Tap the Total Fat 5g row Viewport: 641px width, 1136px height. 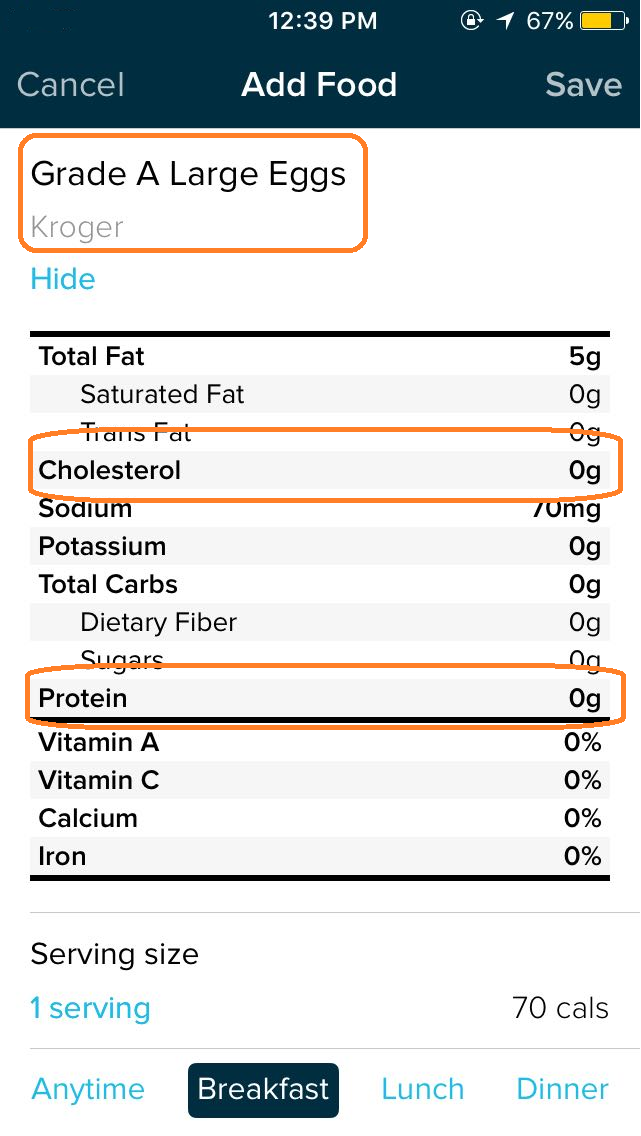tap(320, 356)
